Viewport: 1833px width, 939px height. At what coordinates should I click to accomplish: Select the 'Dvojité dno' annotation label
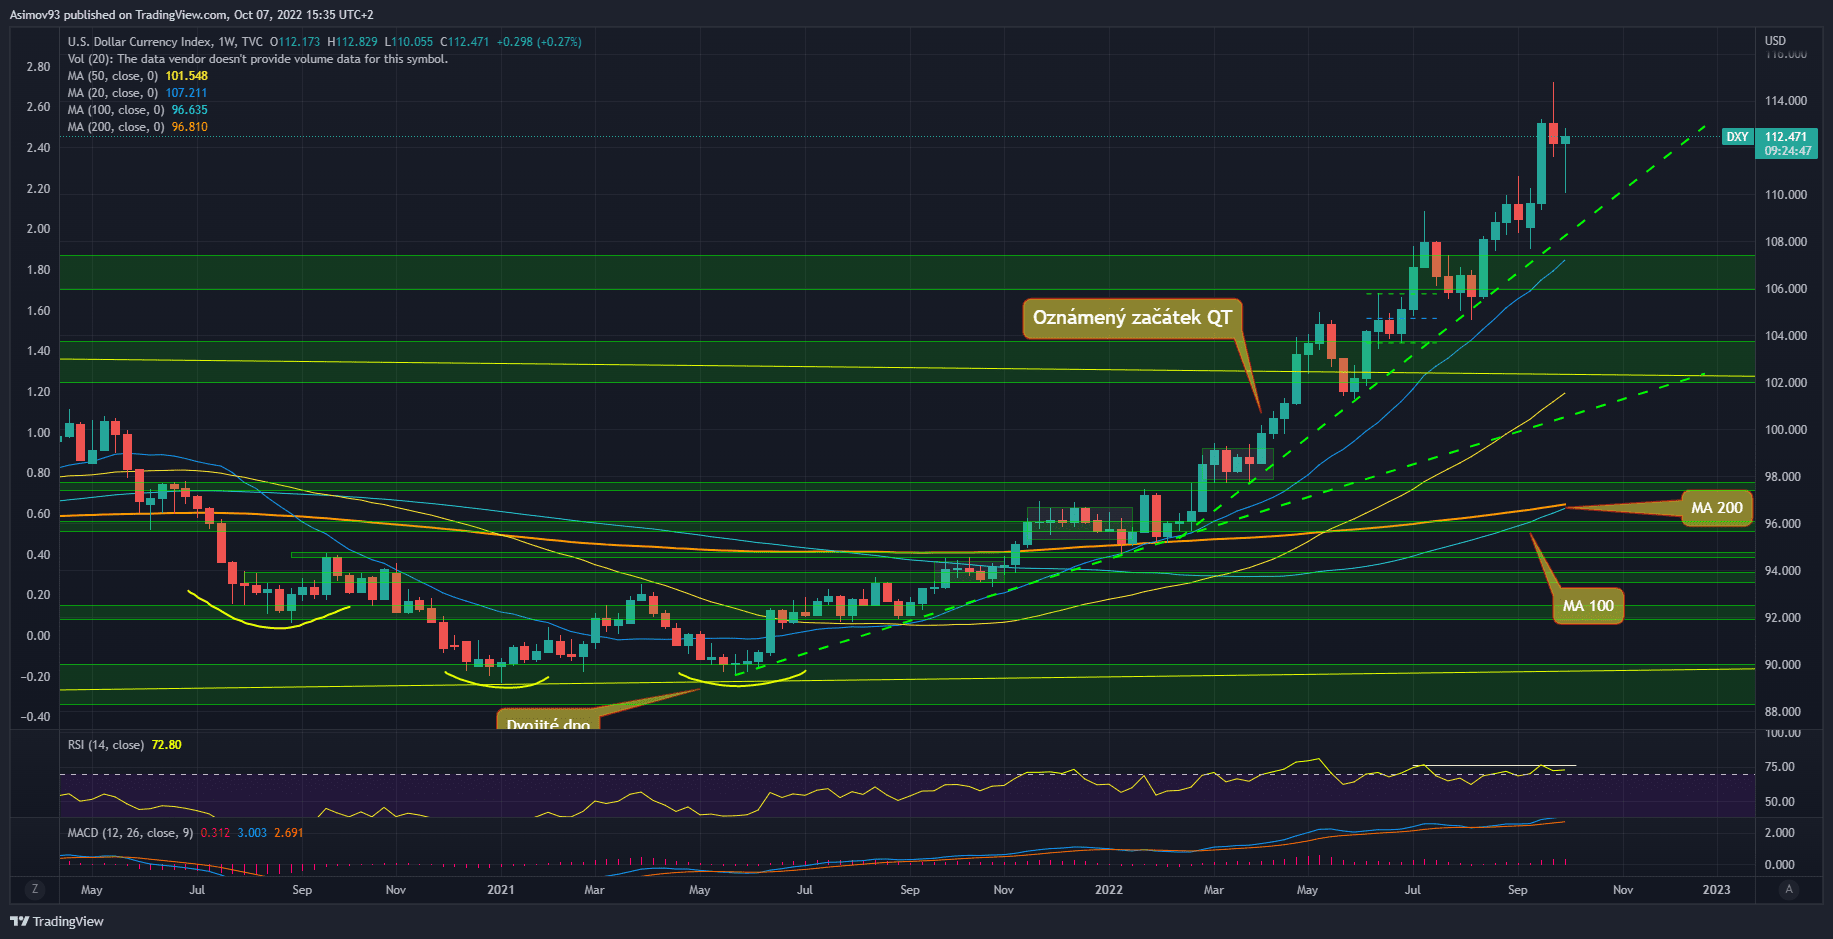click(548, 722)
